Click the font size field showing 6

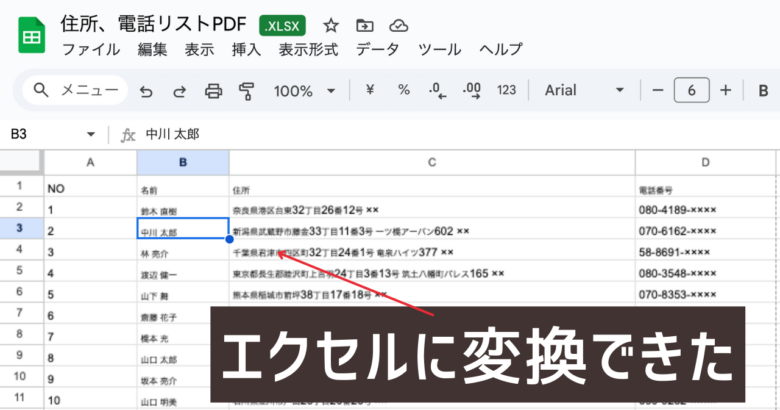tap(691, 90)
